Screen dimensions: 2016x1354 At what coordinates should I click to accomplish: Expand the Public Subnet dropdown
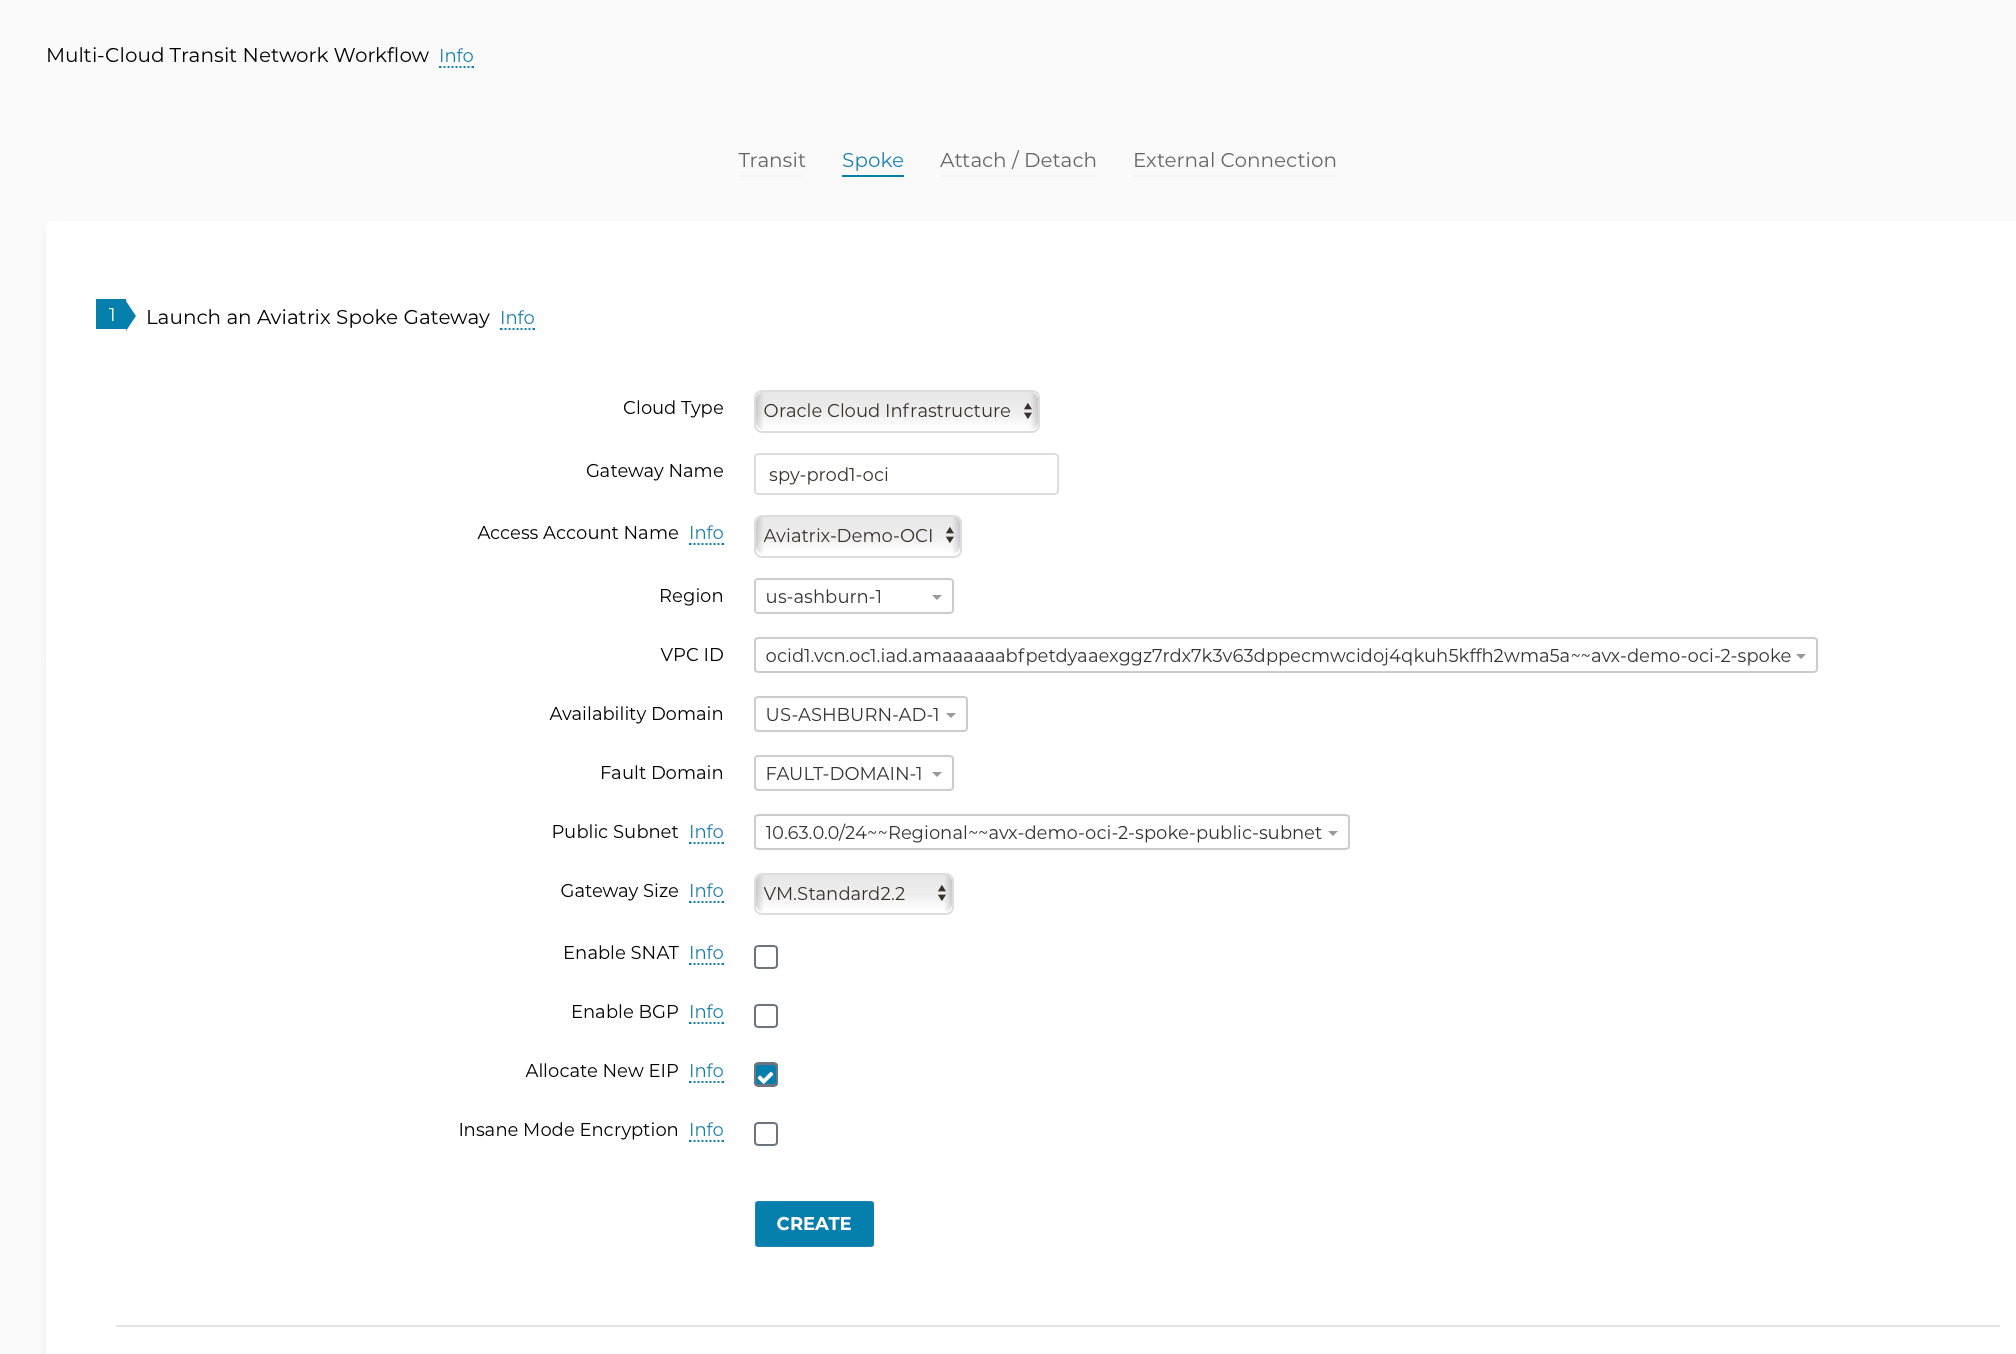pos(1051,833)
